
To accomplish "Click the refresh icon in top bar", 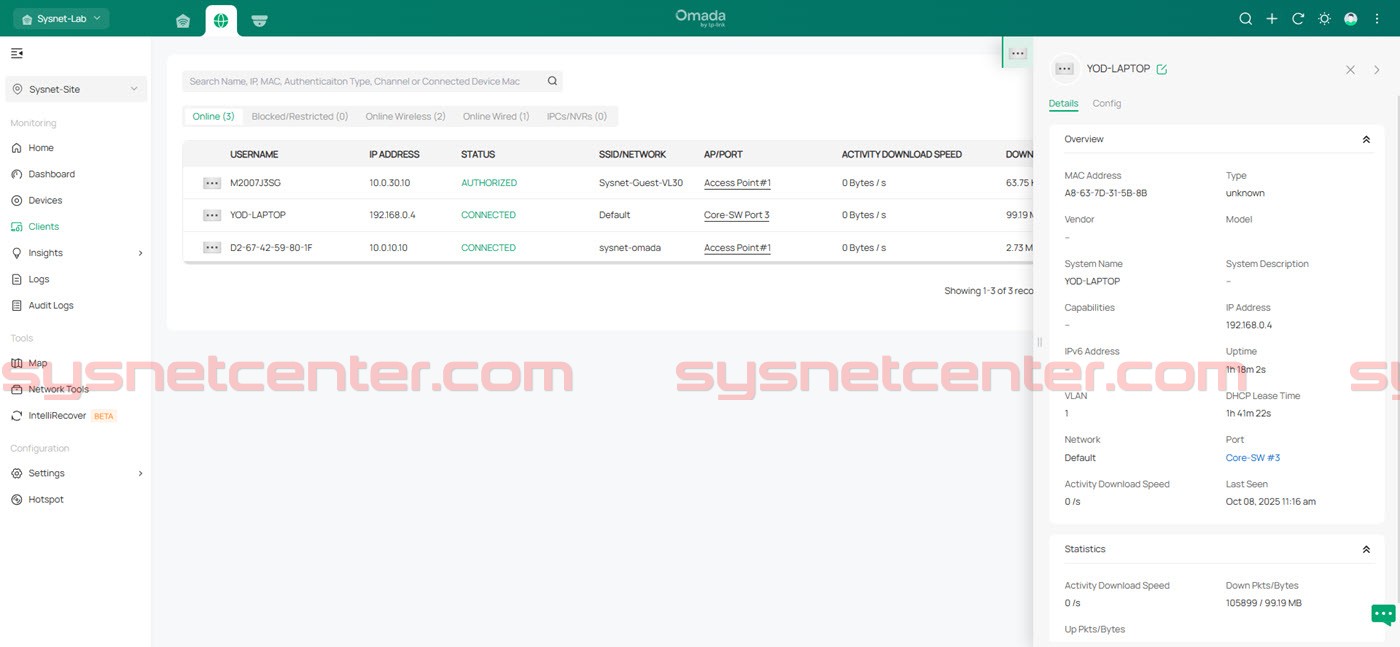I will (1298, 19).
